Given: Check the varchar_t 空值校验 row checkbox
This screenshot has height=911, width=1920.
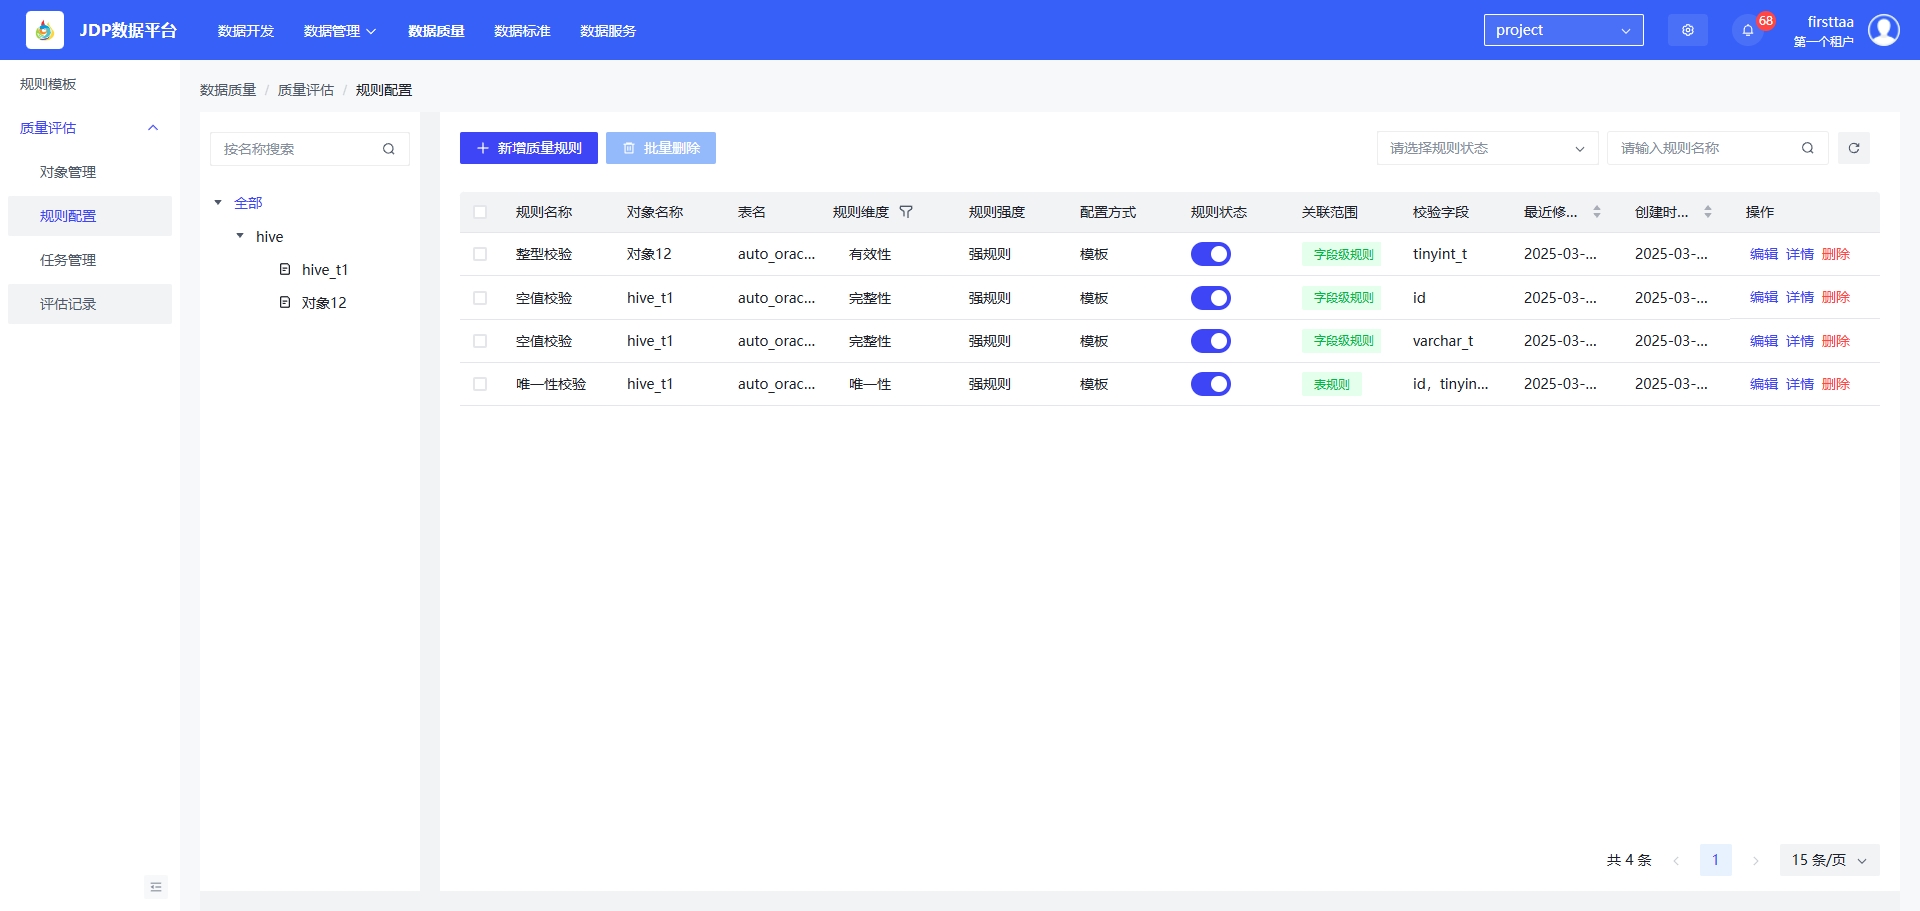Looking at the screenshot, I should pyautogui.click(x=480, y=341).
